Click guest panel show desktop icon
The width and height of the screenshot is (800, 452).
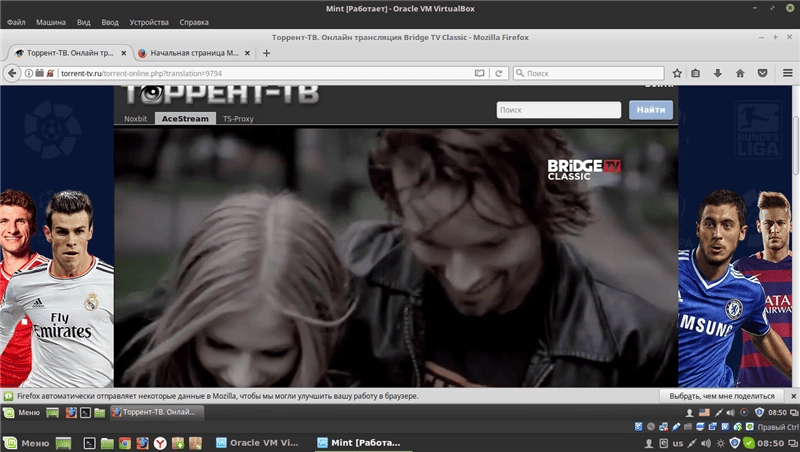[x=53, y=412]
